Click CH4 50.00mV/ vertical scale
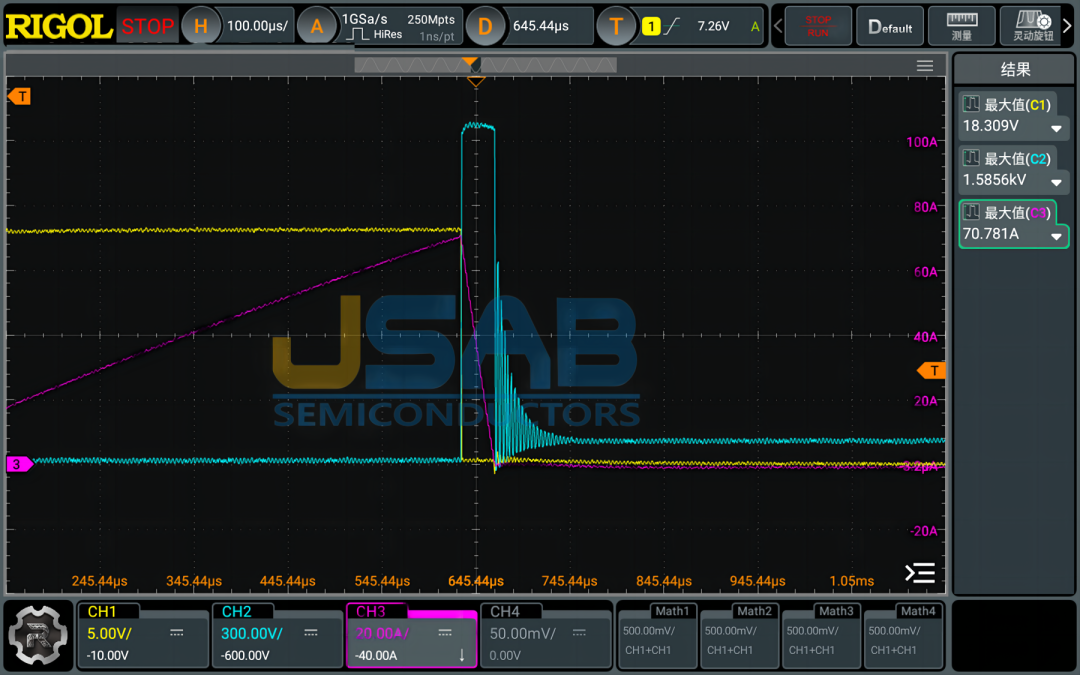 click(522, 633)
